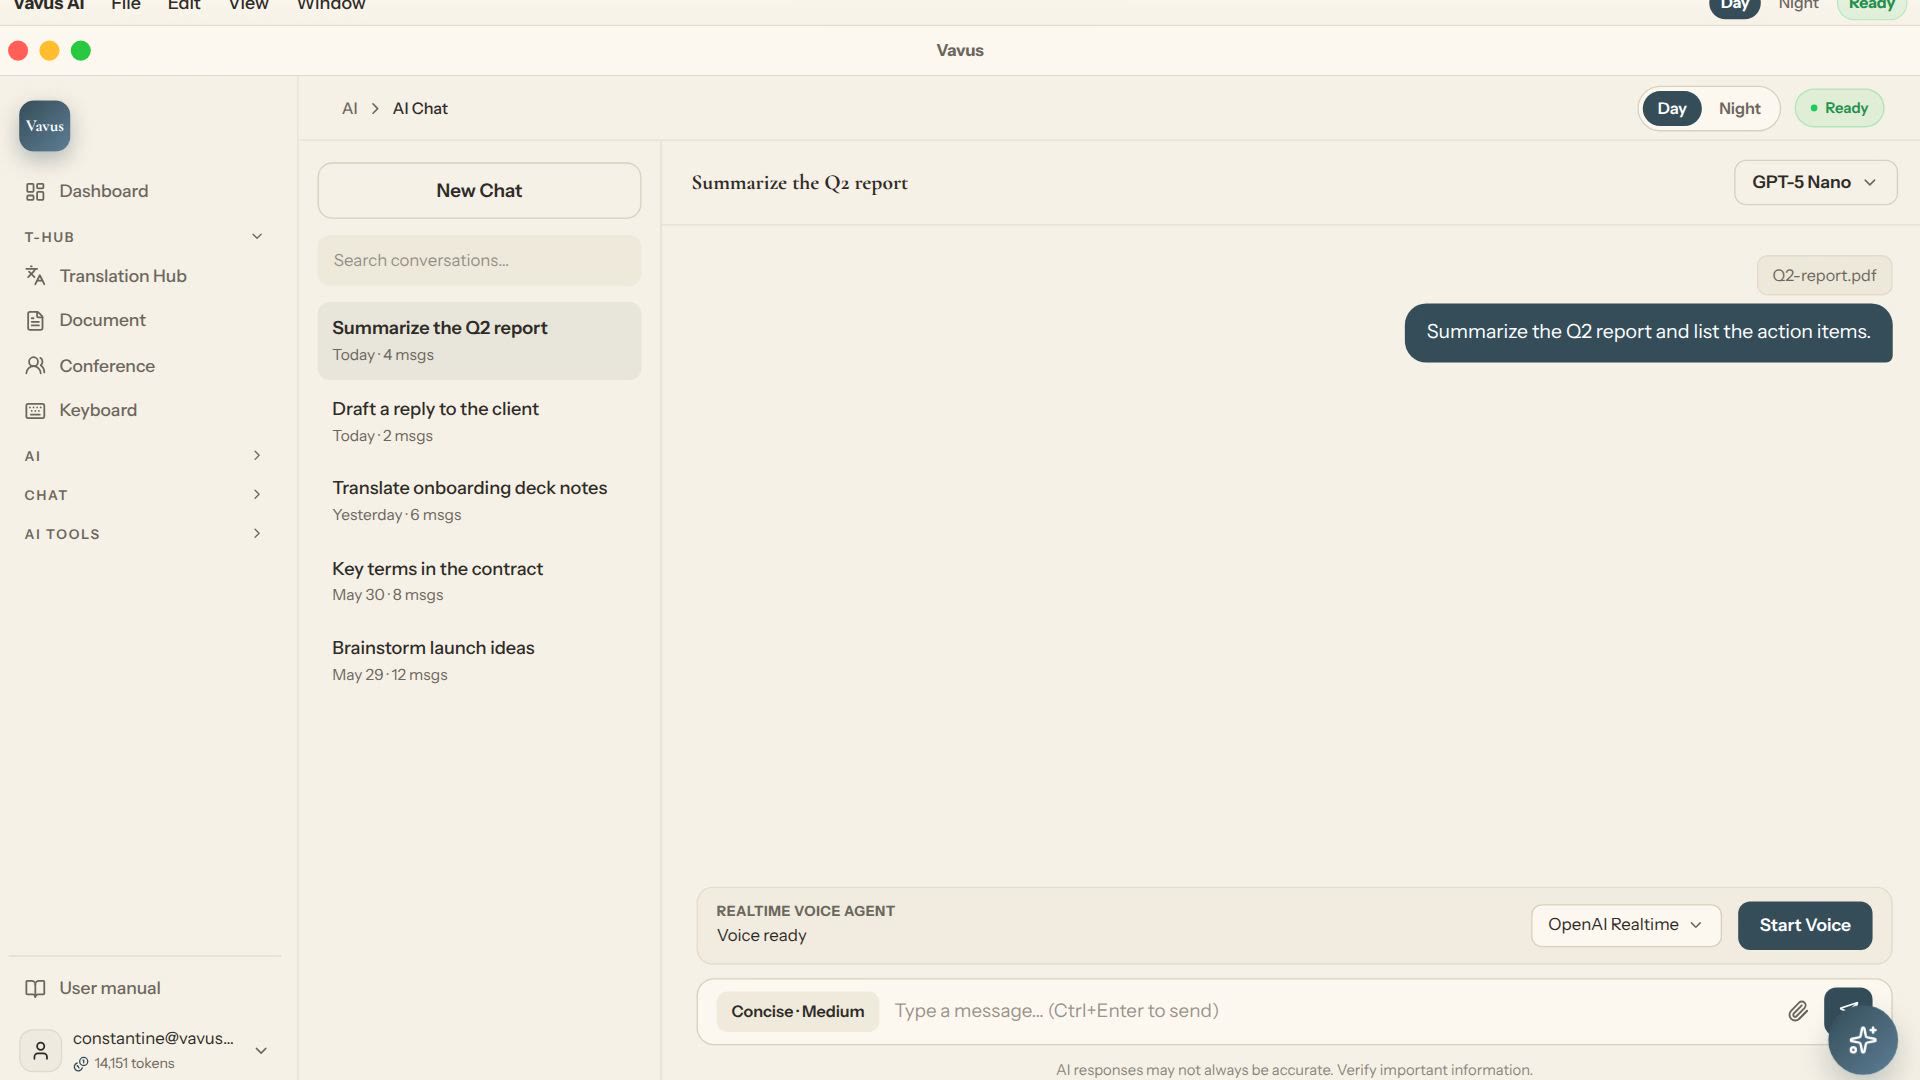Viewport: 1920px width, 1080px height.
Task: Open the View menu
Action: pos(248,6)
